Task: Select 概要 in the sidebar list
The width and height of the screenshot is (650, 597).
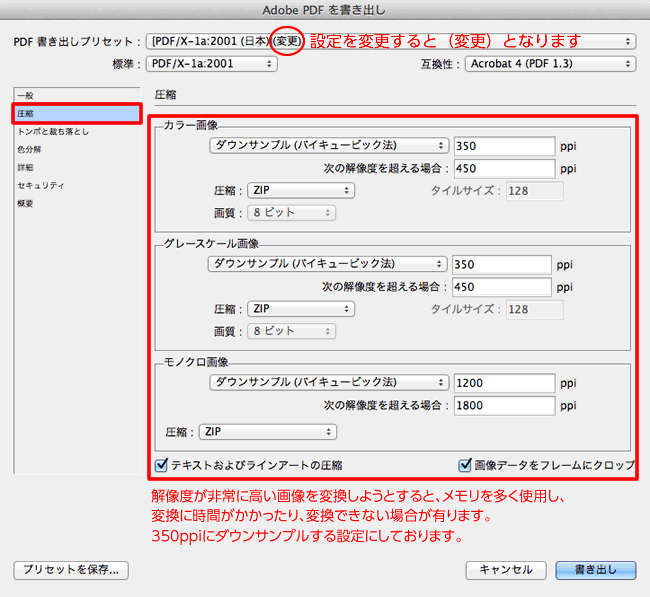Action: tap(77, 203)
